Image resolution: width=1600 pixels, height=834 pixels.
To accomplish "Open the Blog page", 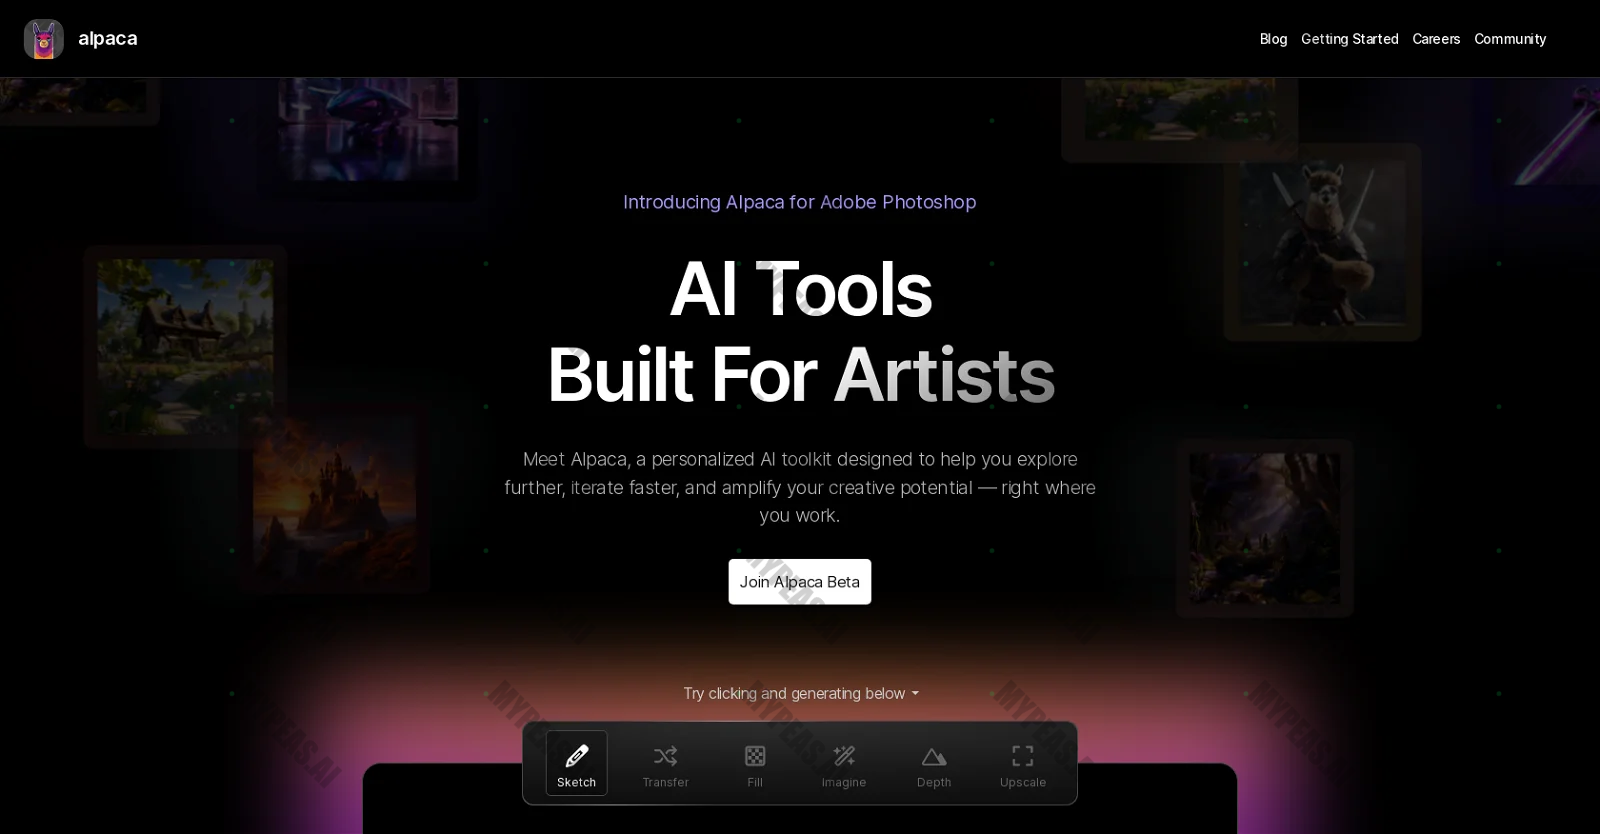I will click(1273, 39).
